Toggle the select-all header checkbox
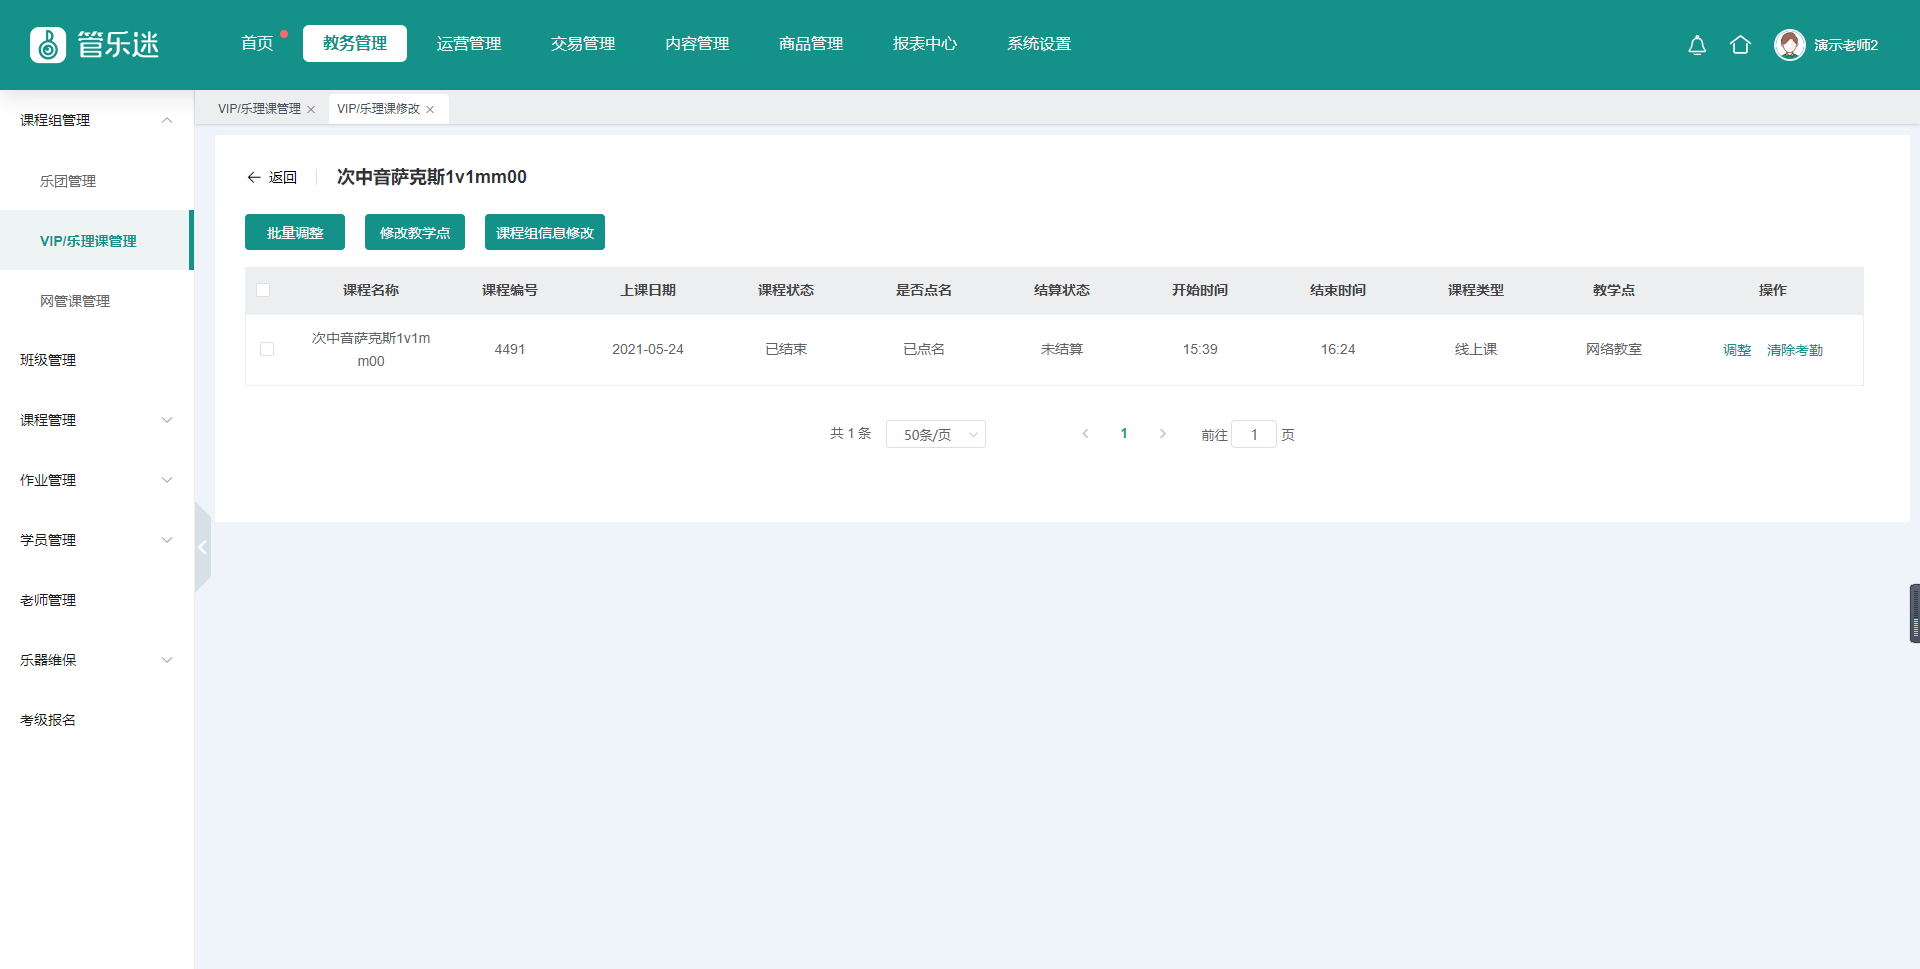This screenshot has width=1920, height=969. pyautogui.click(x=263, y=290)
